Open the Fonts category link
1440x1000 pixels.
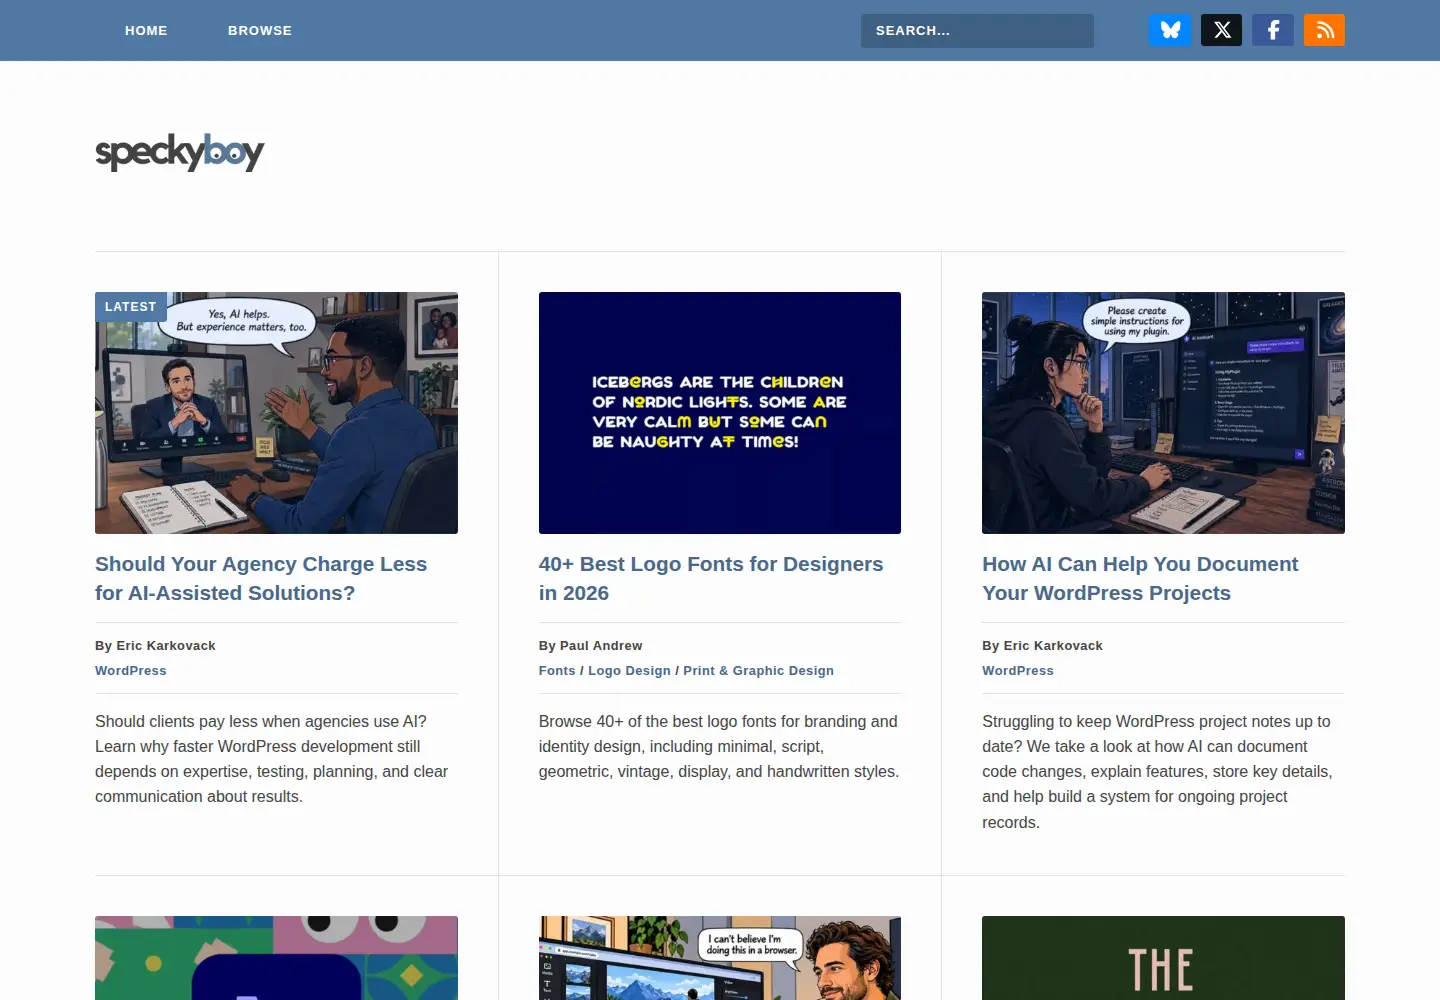click(x=557, y=671)
